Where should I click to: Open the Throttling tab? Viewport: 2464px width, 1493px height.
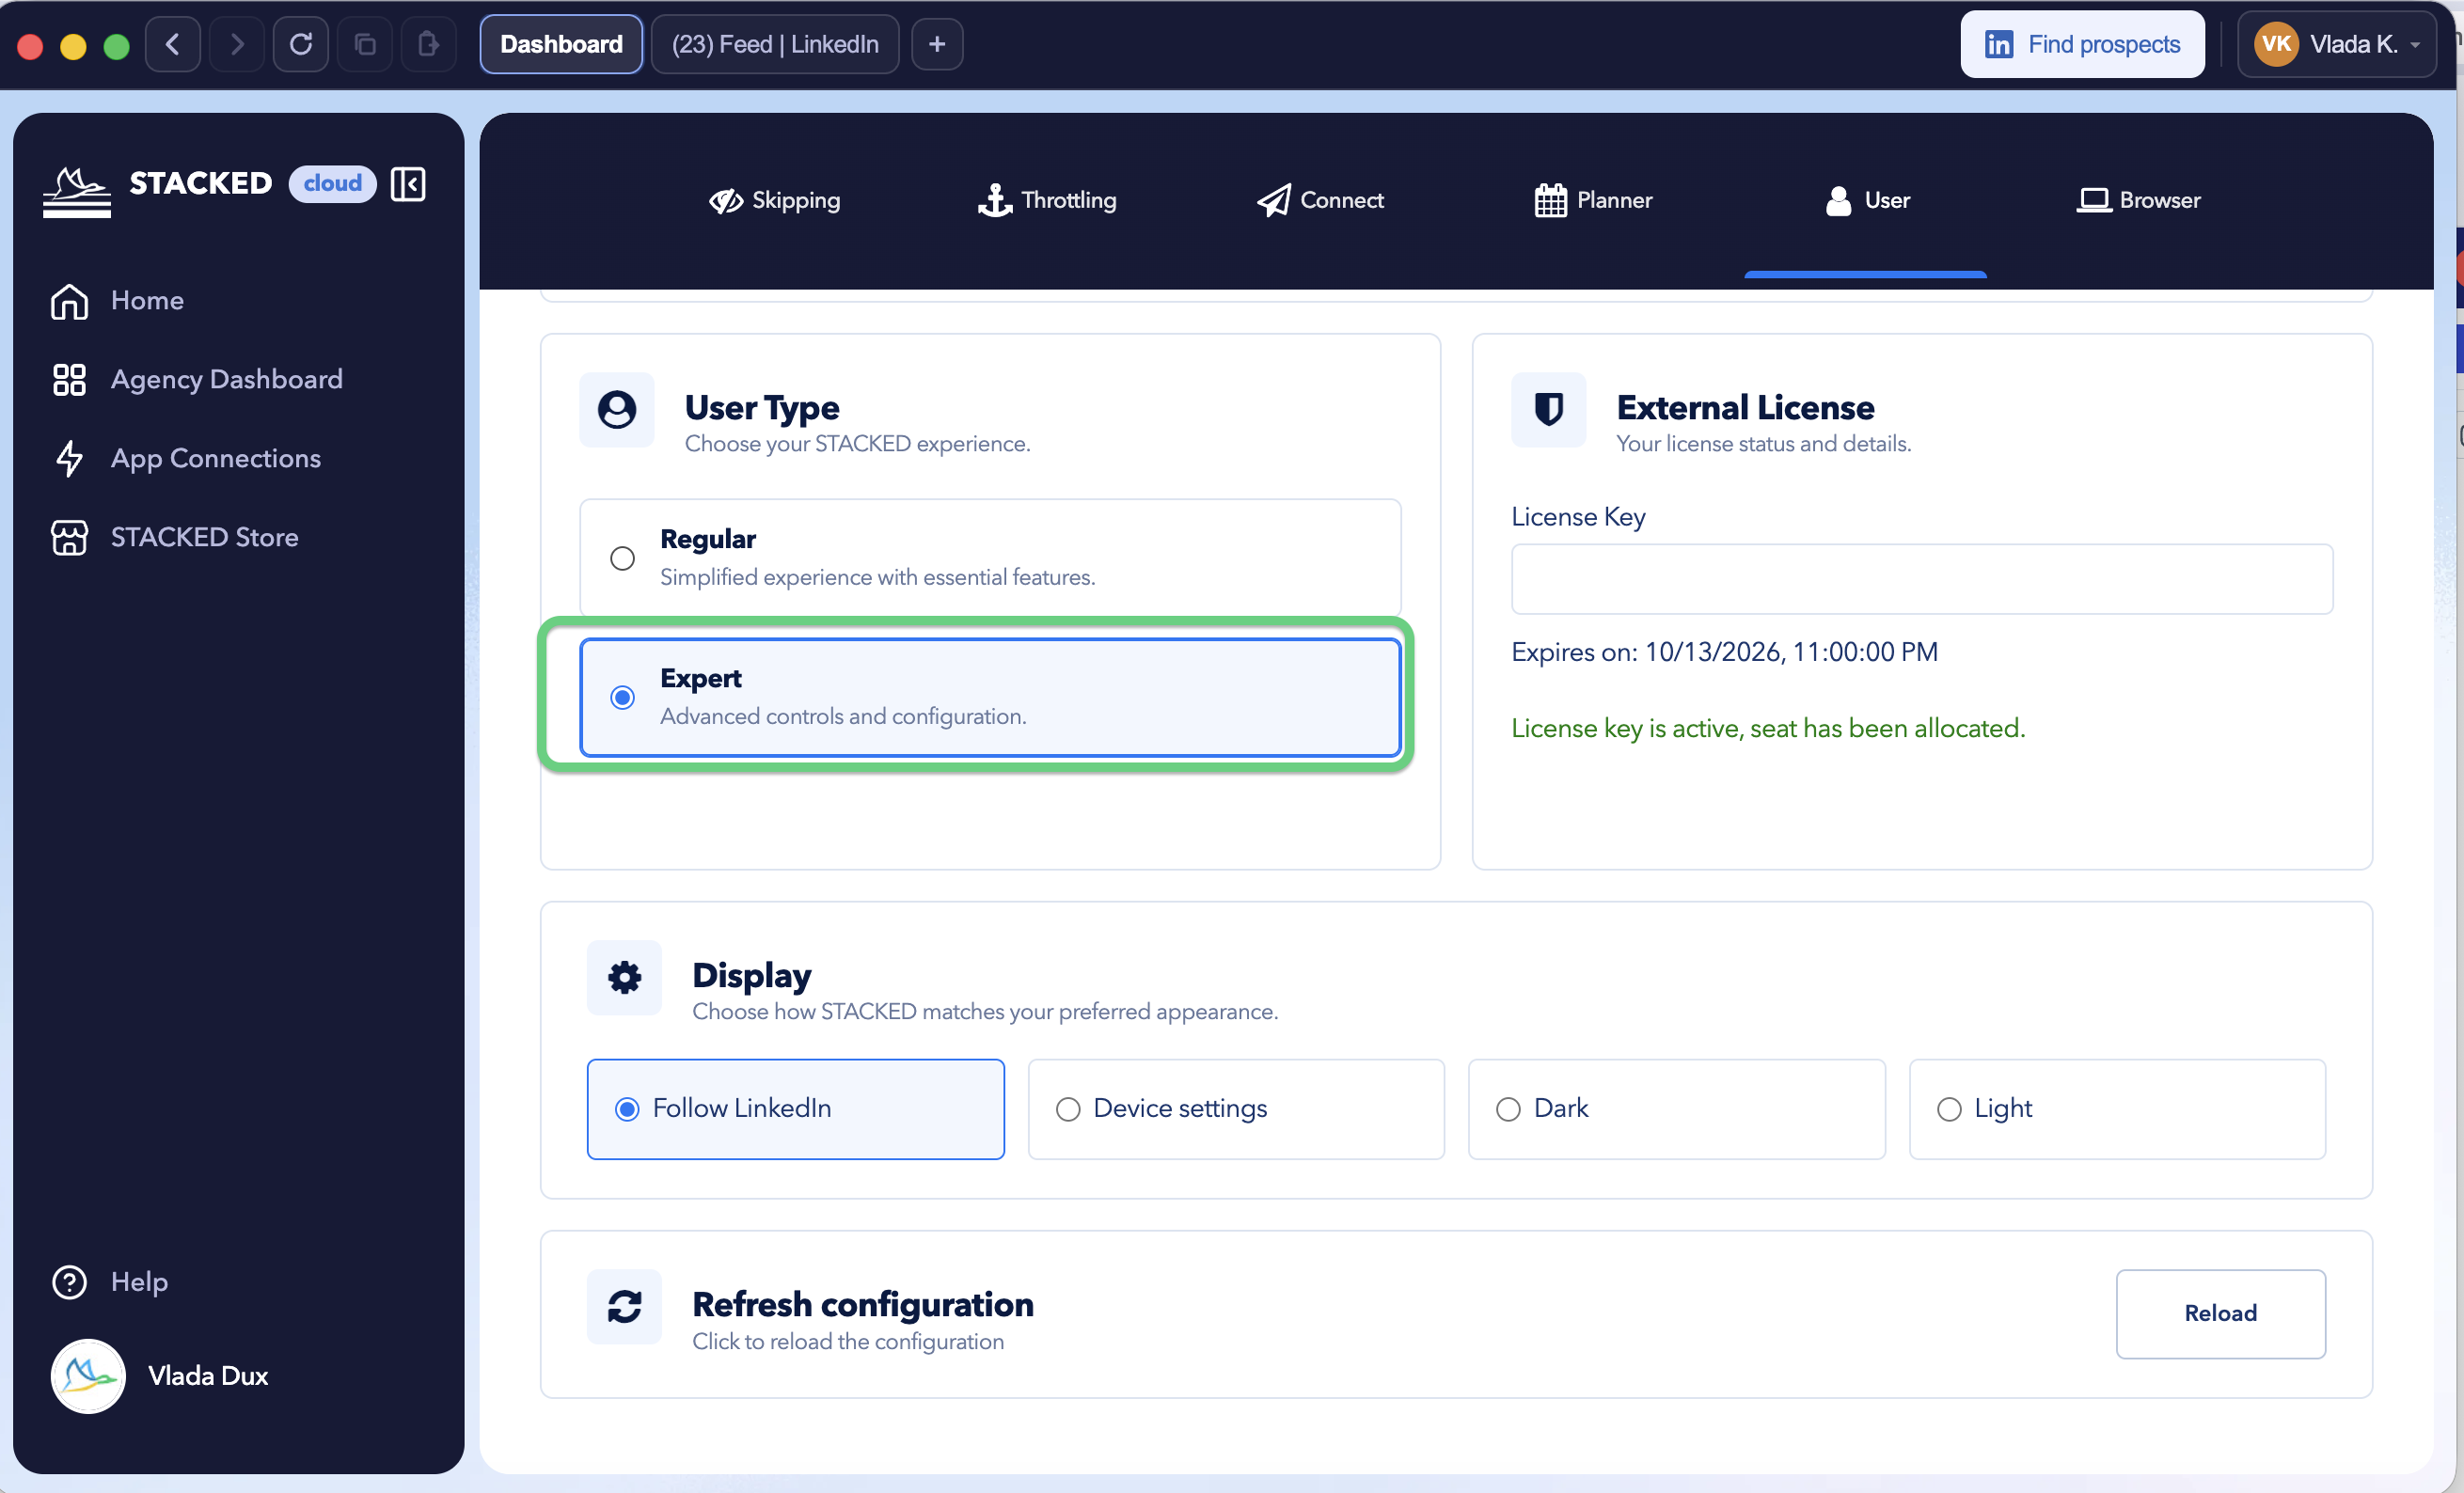pyautogui.click(x=1047, y=201)
